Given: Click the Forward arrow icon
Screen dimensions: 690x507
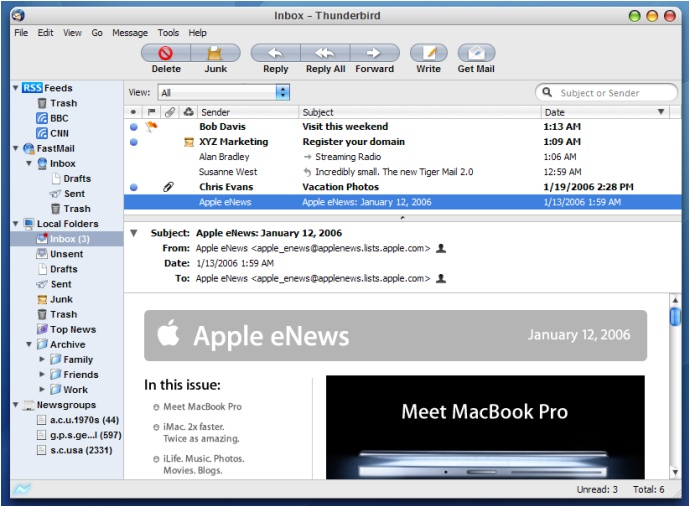Looking at the screenshot, I should tap(374, 53).
